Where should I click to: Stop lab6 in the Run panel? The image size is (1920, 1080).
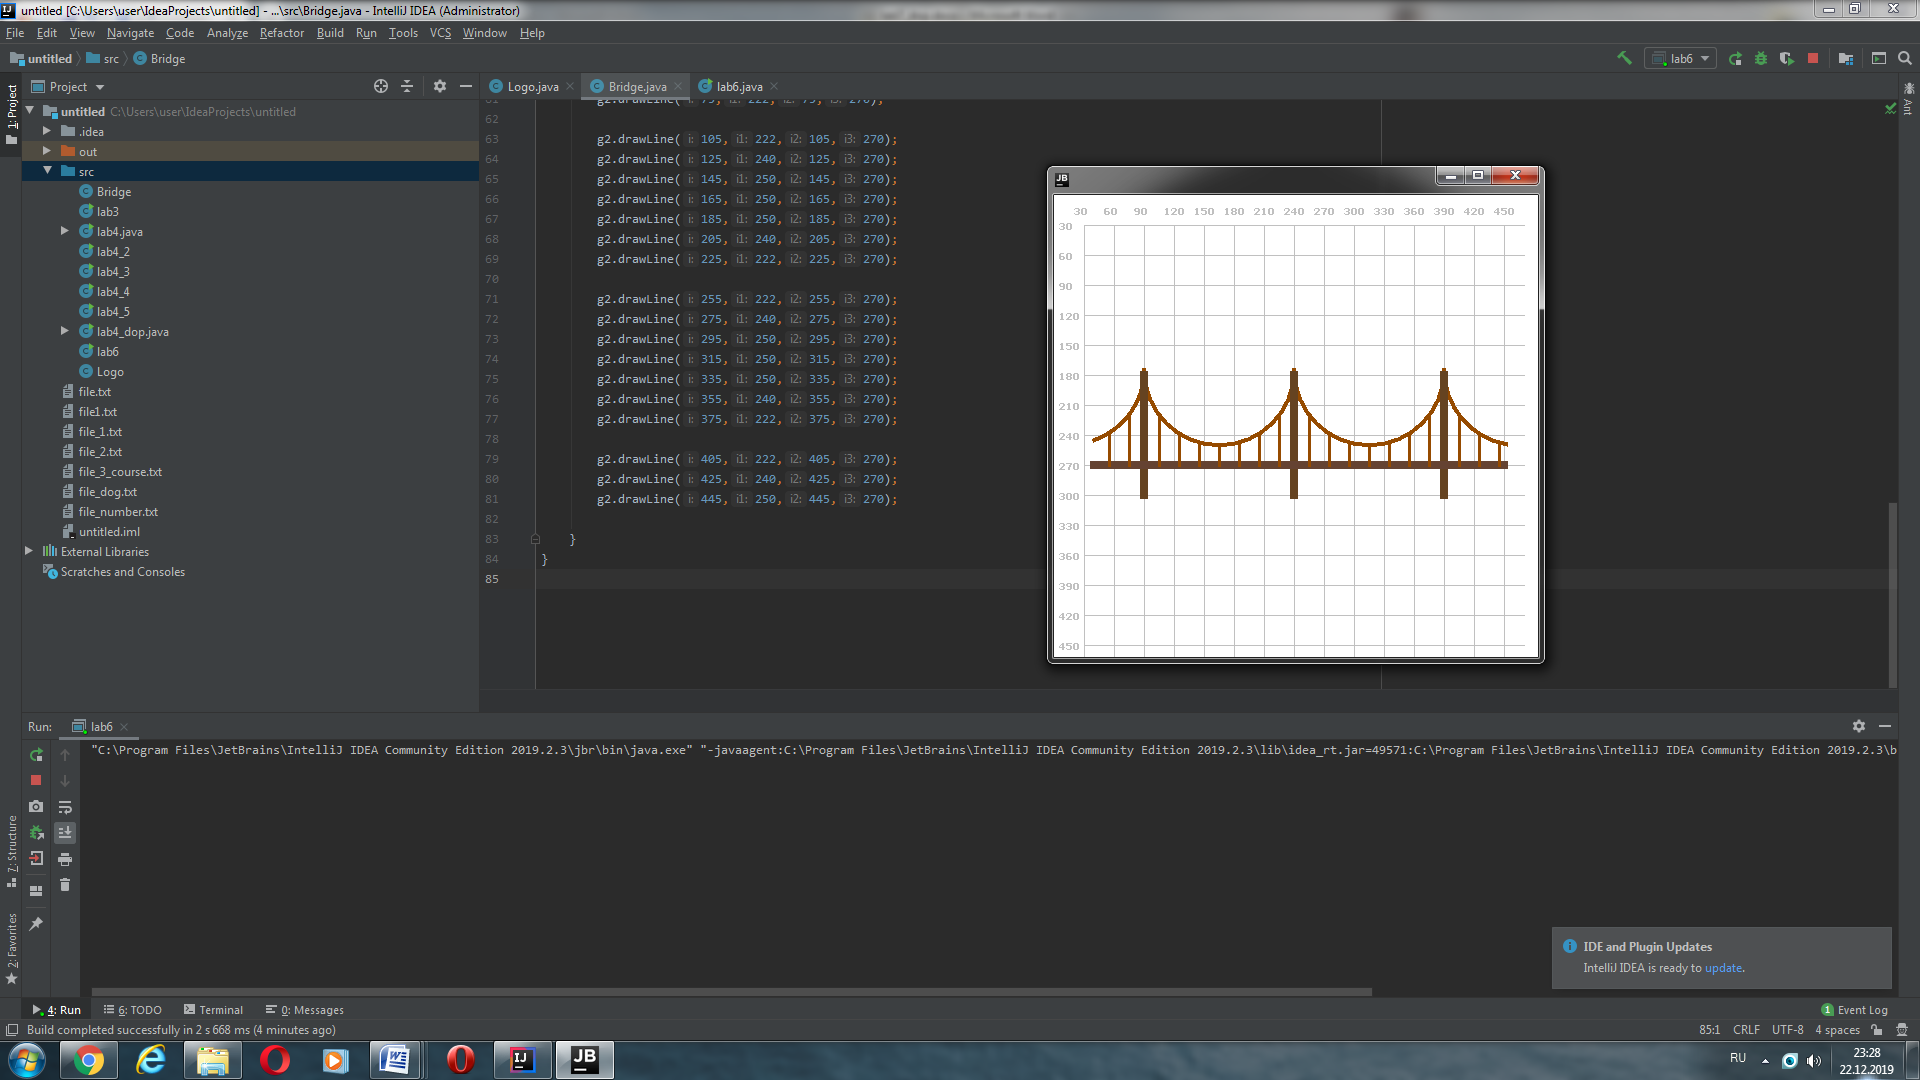36,781
